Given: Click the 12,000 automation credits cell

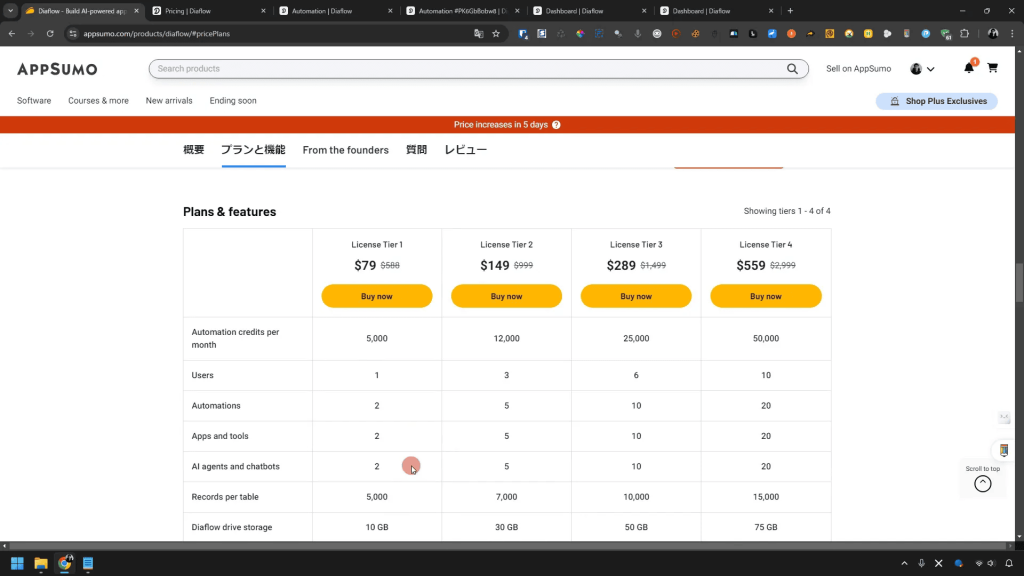Looking at the screenshot, I should [x=506, y=338].
